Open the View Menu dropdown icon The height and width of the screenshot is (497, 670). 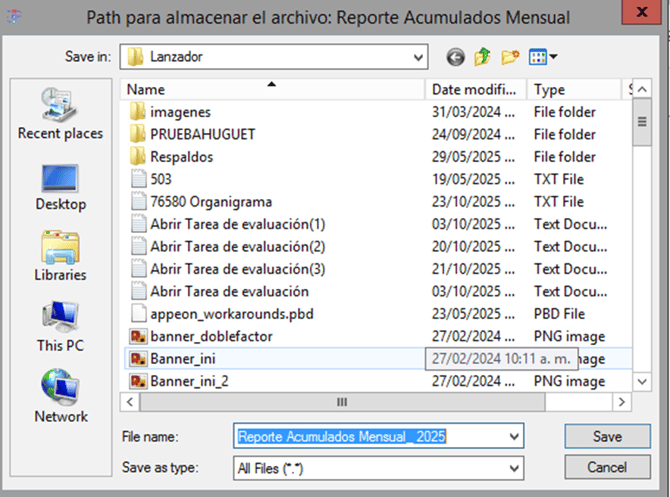click(x=542, y=58)
